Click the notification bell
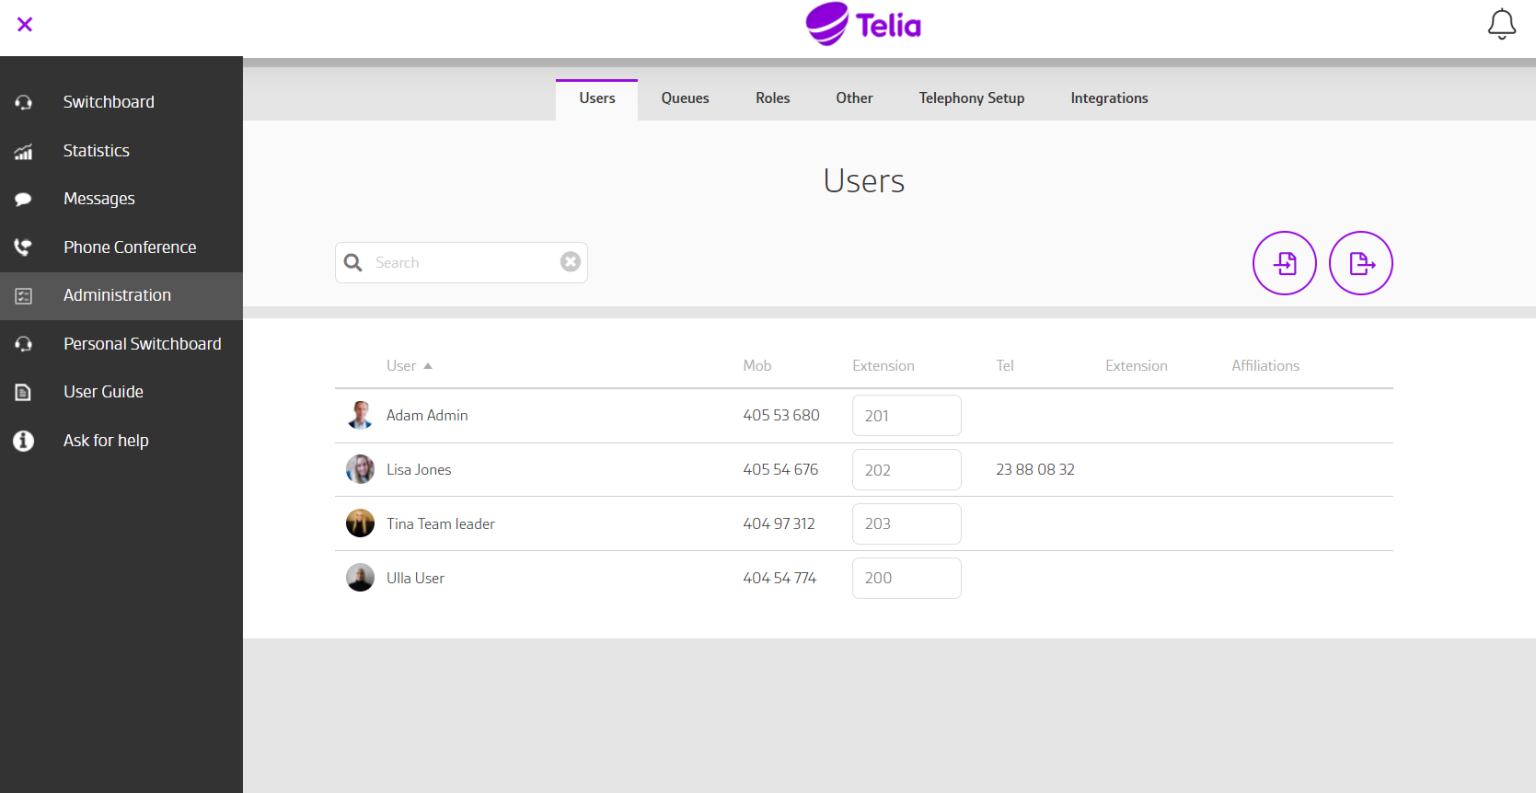This screenshot has height=793, width=1536. tap(1501, 23)
